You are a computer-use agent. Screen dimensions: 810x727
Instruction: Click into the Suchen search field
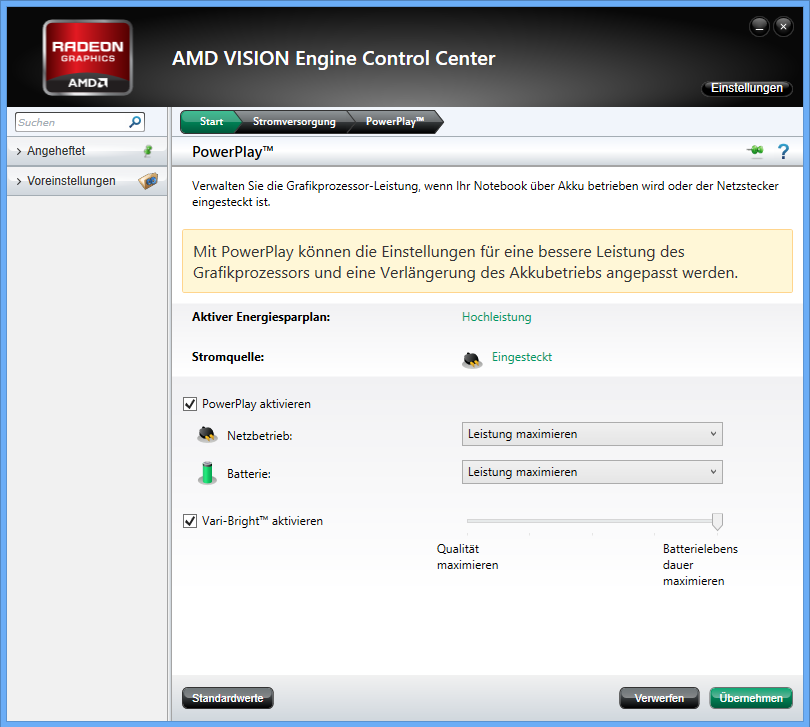tap(70, 122)
